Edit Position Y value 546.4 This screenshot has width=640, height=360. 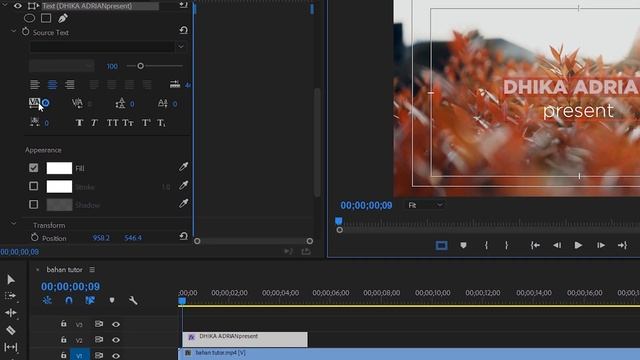pos(133,238)
